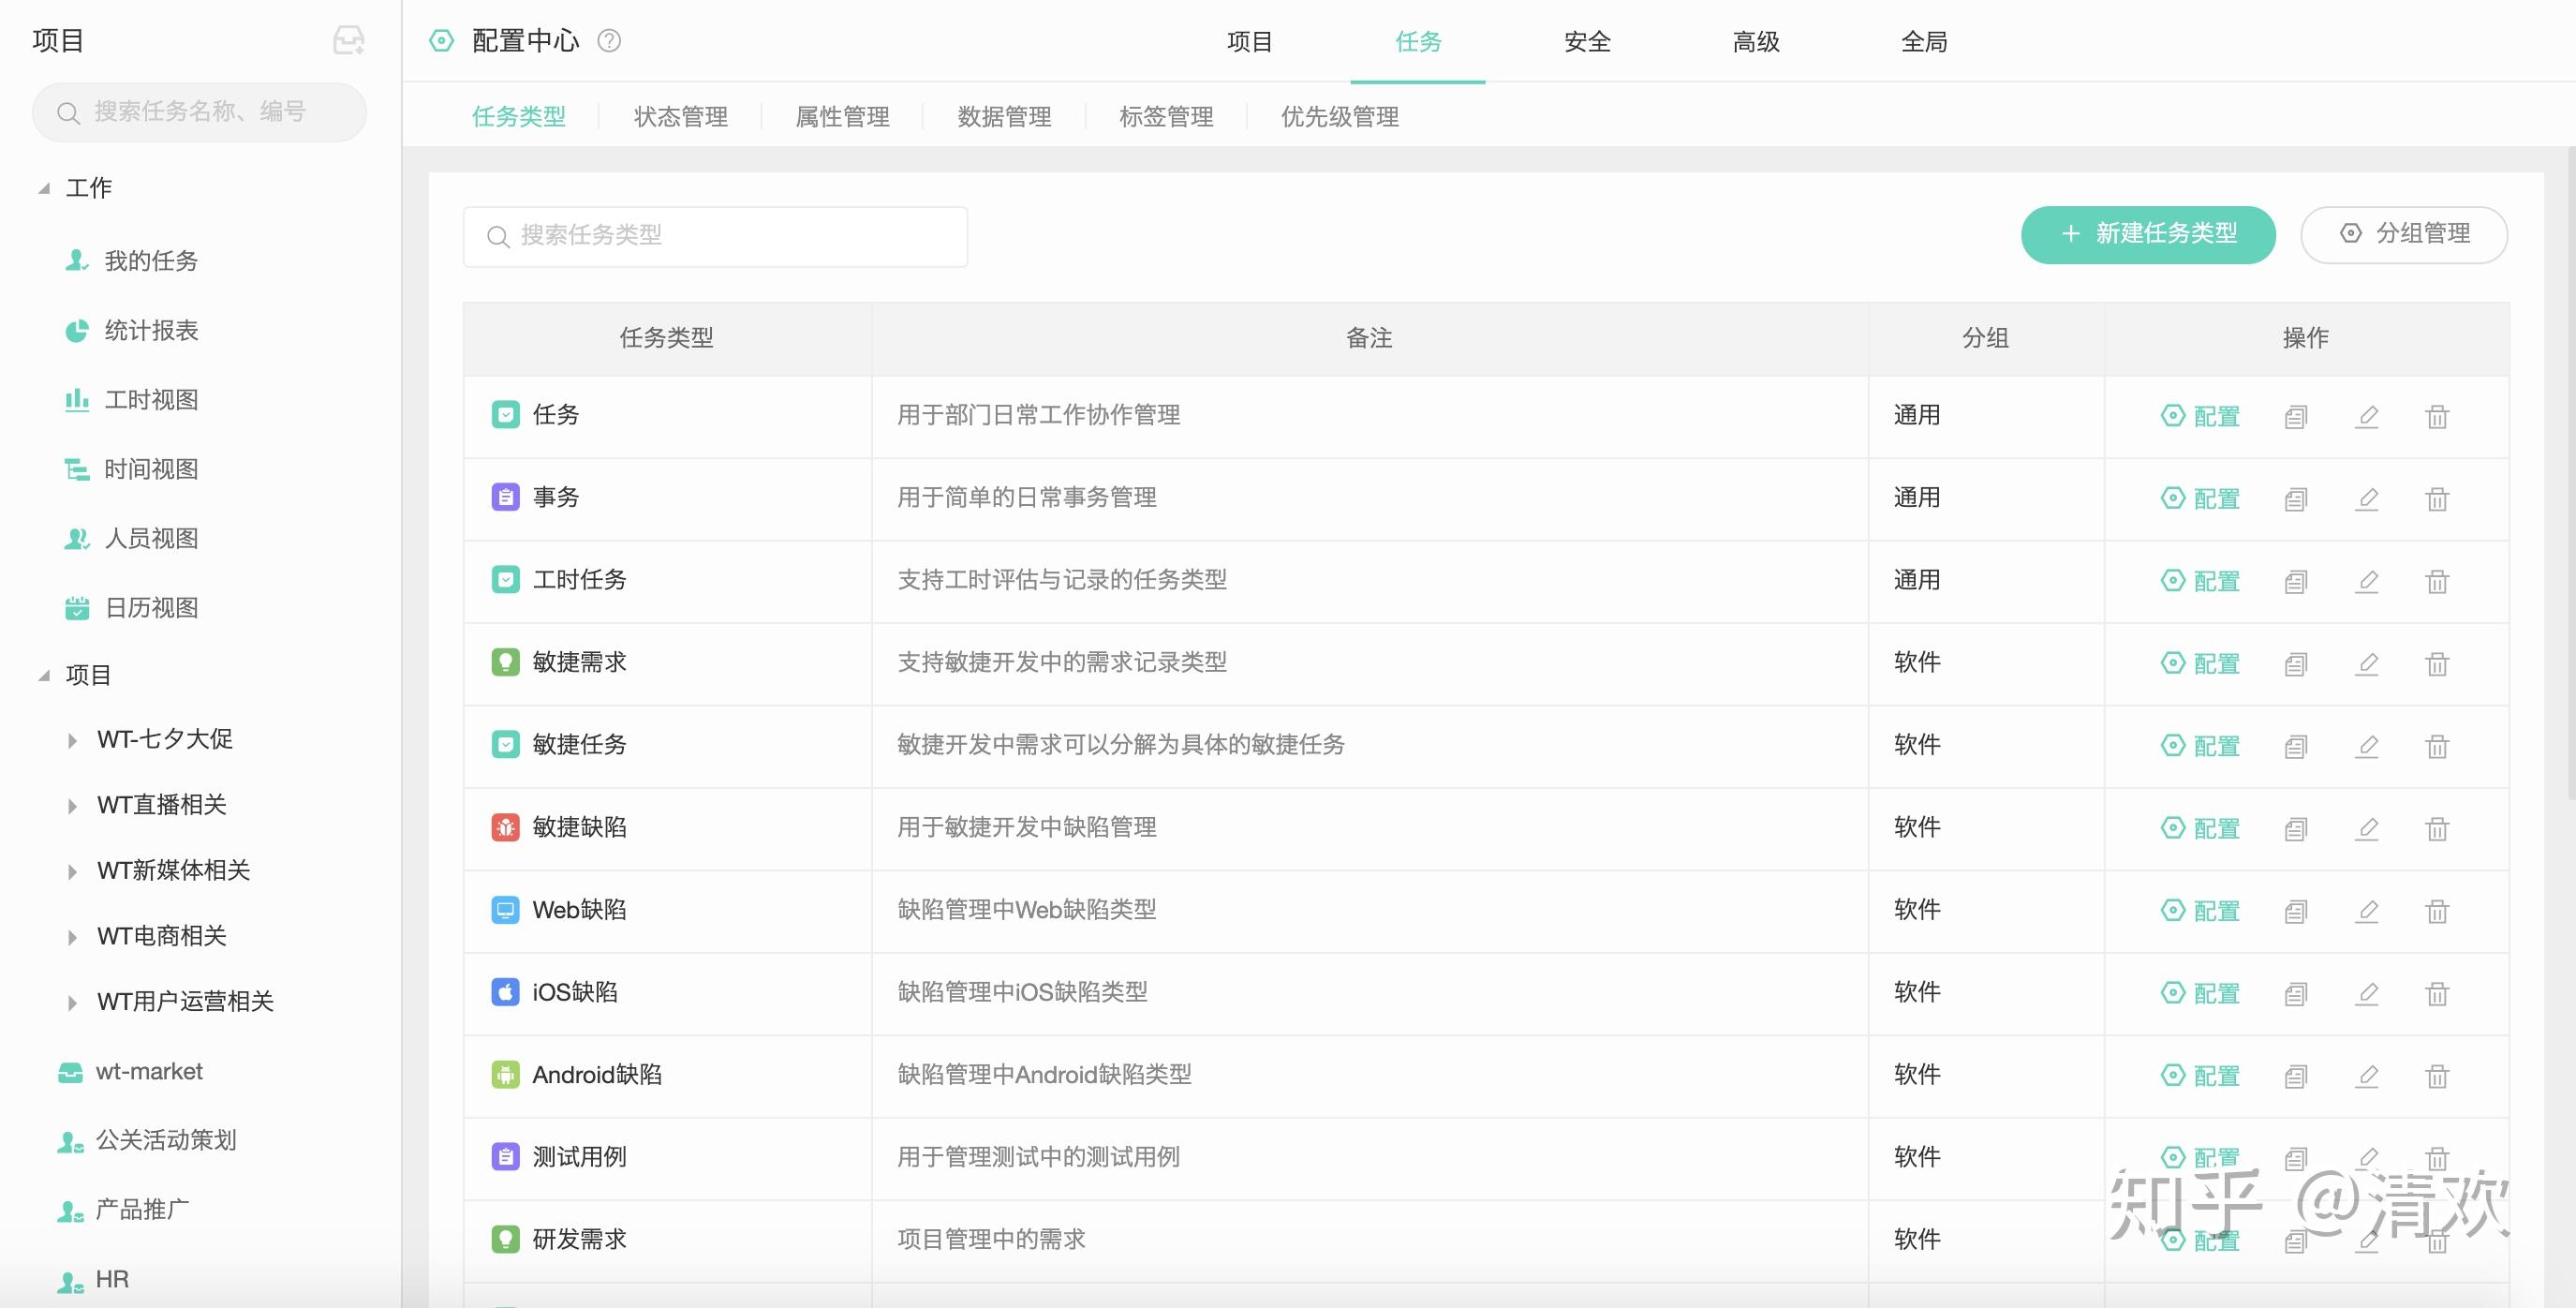
Task: Edit the 敏捷任务 type row
Action: 2366,746
